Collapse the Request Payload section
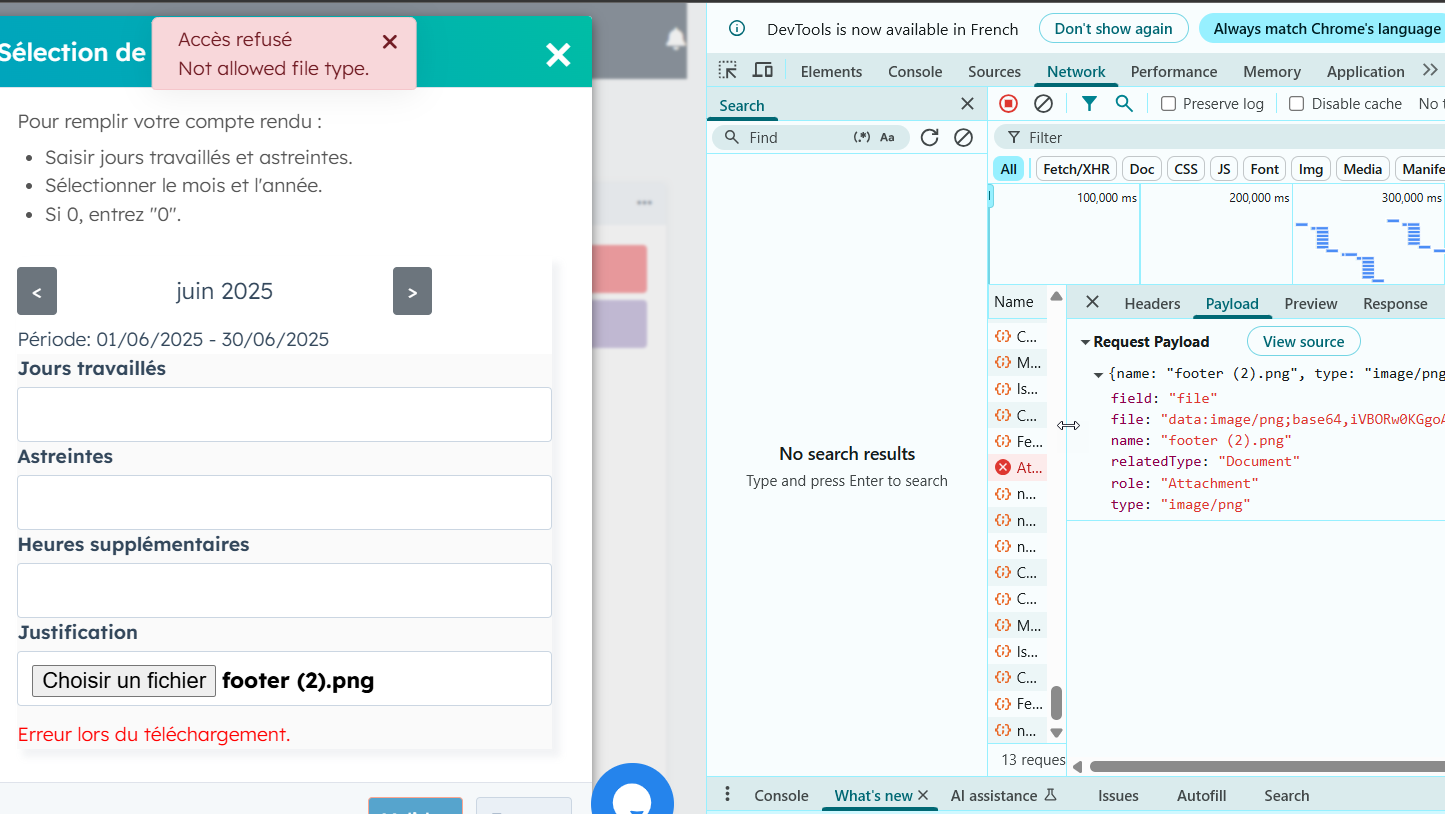This screenshot has width=1445, height=814. 1085,342
